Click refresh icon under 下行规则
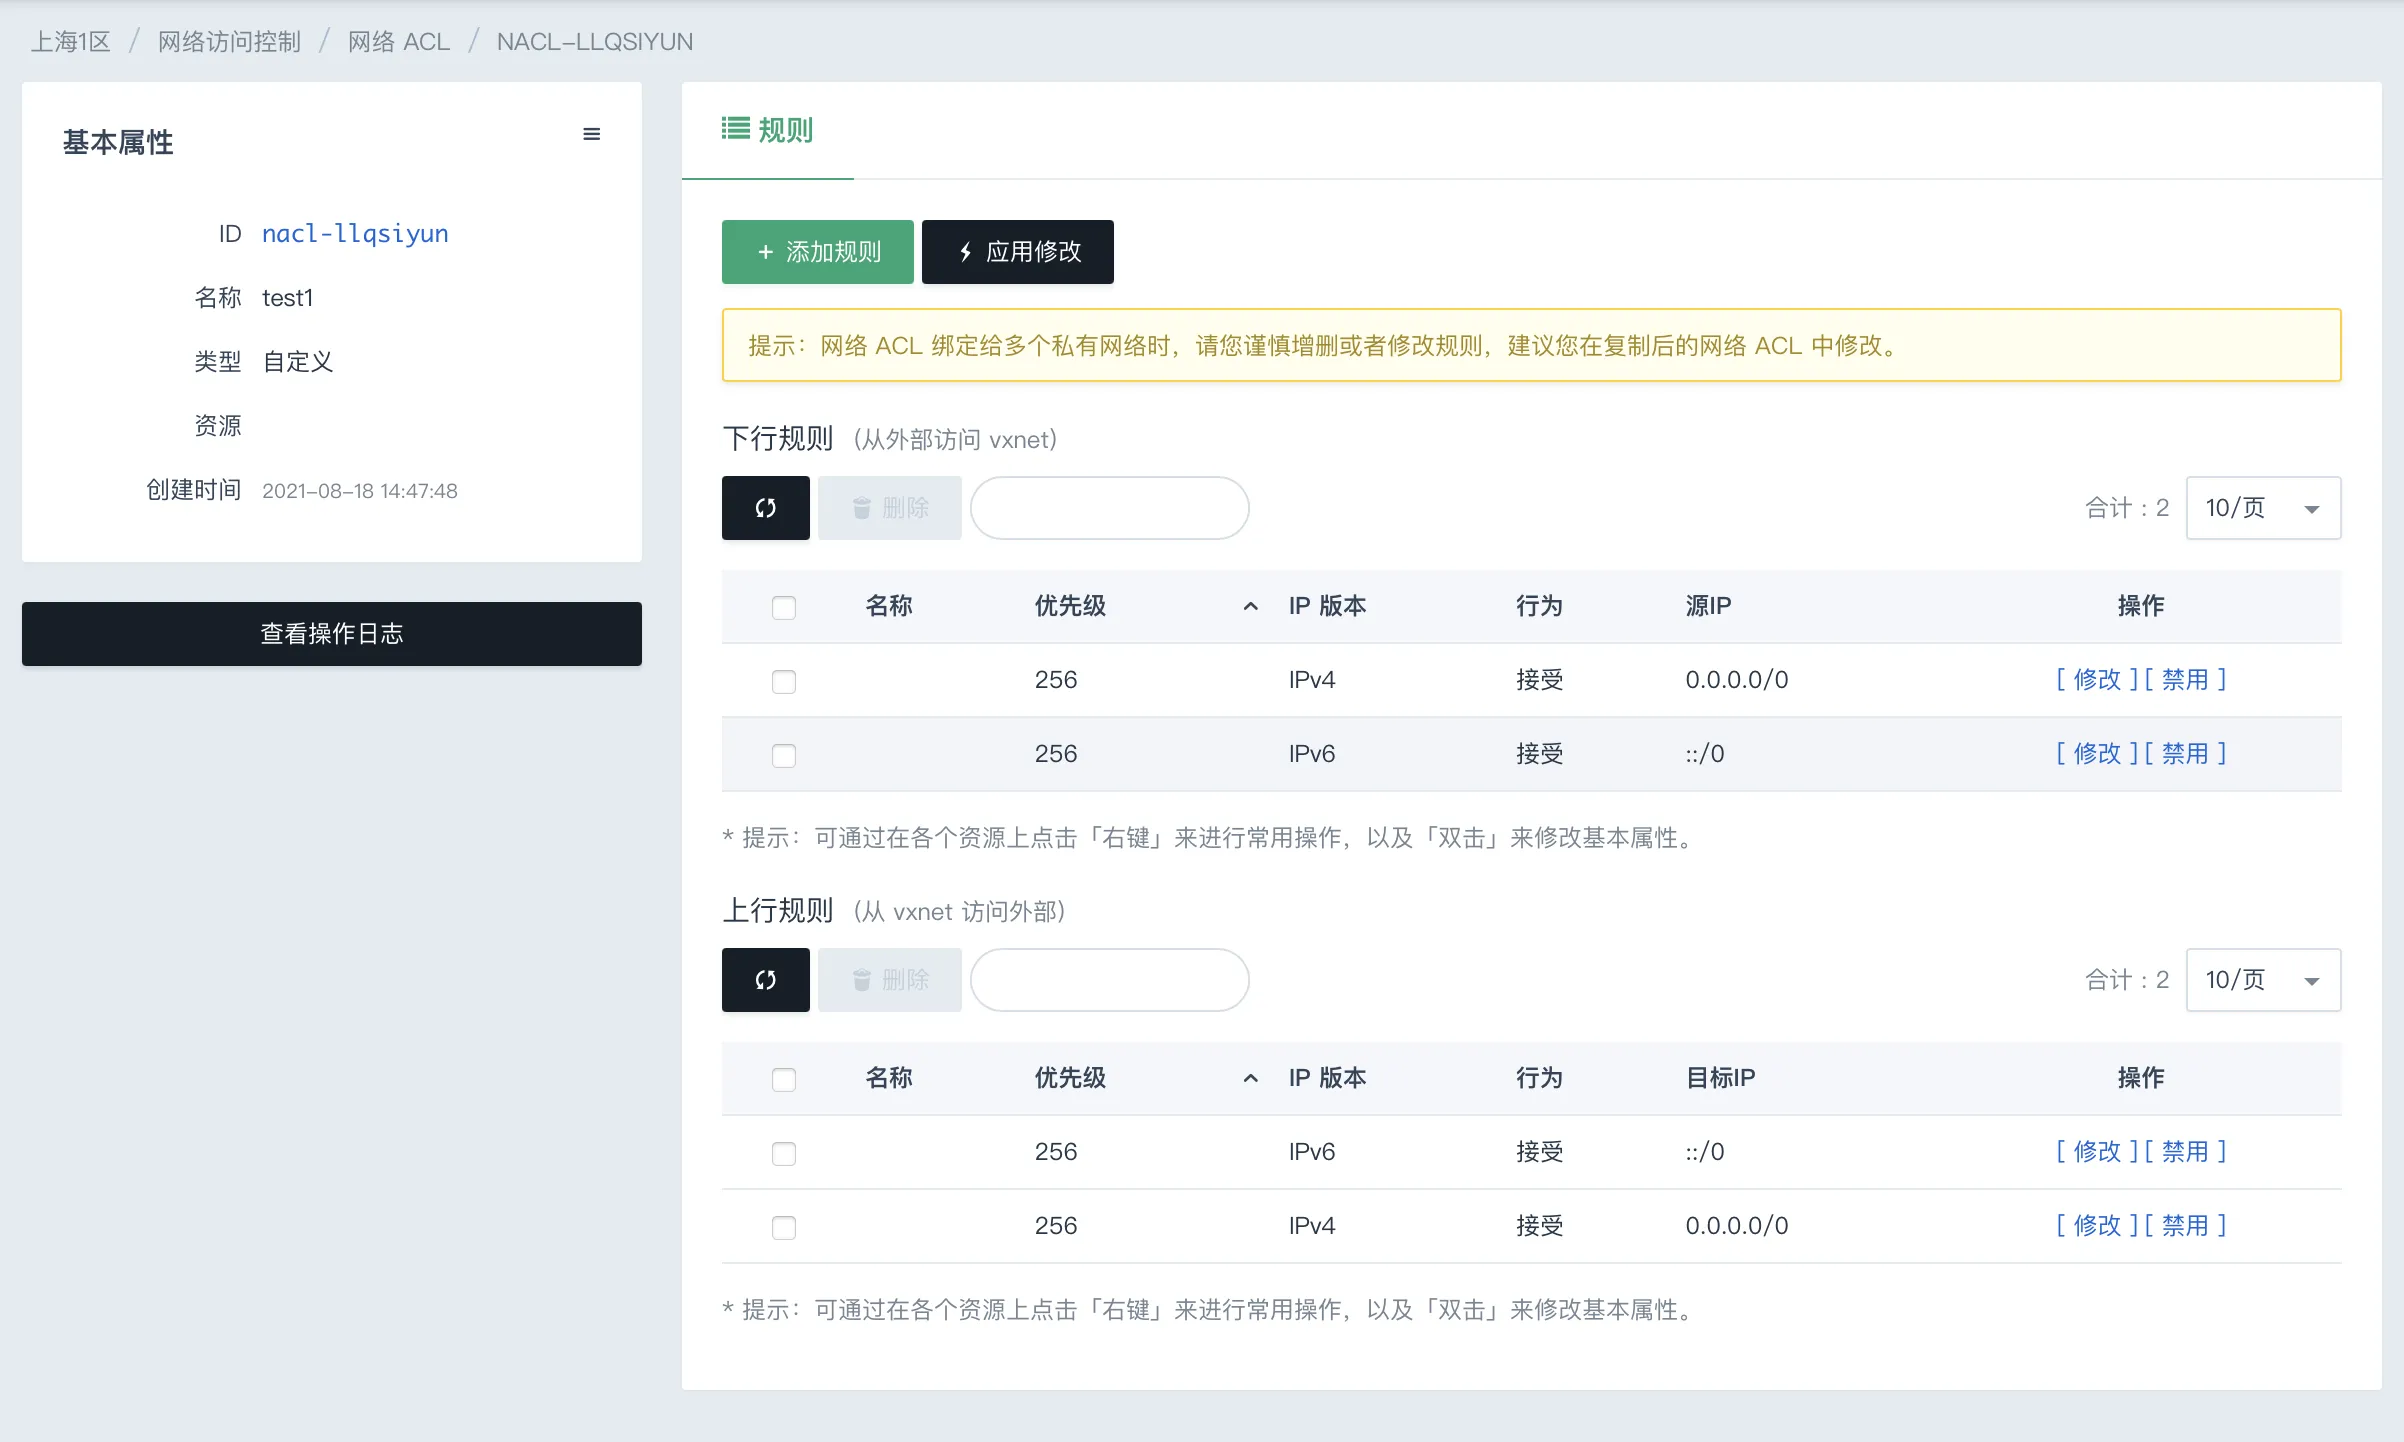The width and height of the screenshot is (2404, 1442). 765,508
